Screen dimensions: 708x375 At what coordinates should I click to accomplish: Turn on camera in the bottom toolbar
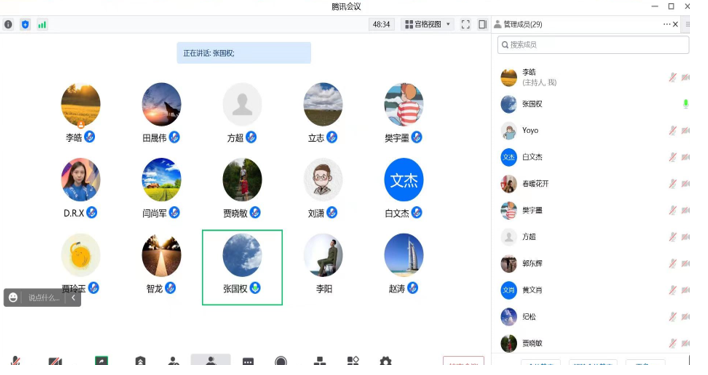[x=55, y=361]
